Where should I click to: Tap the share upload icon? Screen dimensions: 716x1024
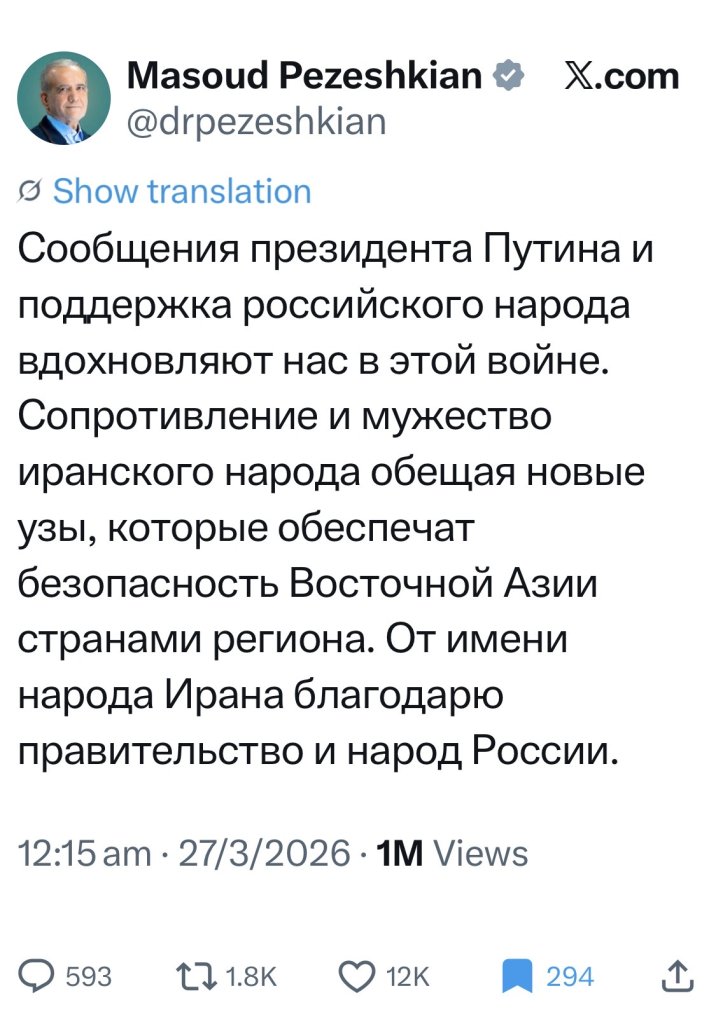coord(677,975)
